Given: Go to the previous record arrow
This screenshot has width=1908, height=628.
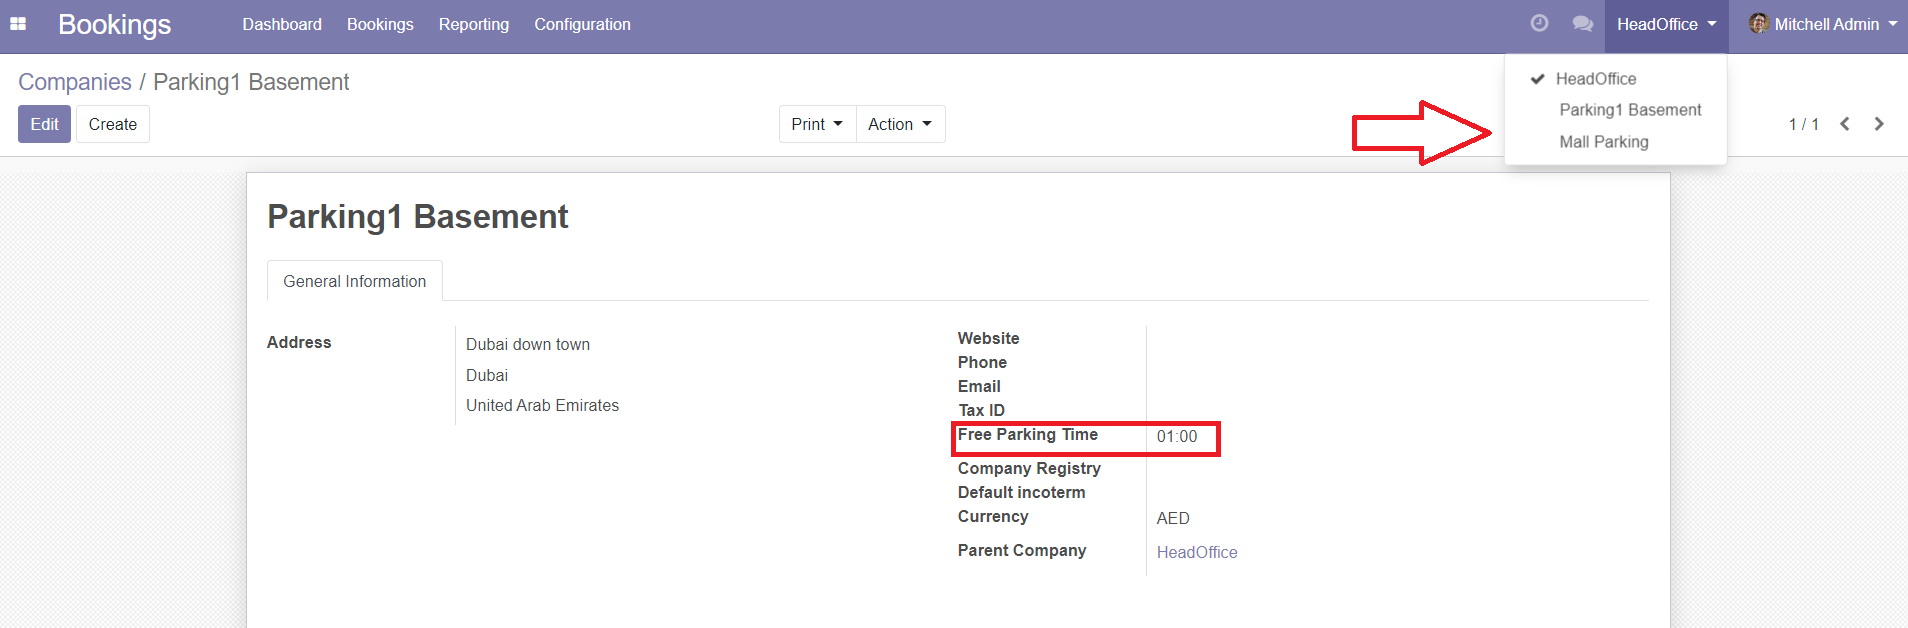Looking at the screenshot, I should pyautogui.click(x=1845, y=124).
